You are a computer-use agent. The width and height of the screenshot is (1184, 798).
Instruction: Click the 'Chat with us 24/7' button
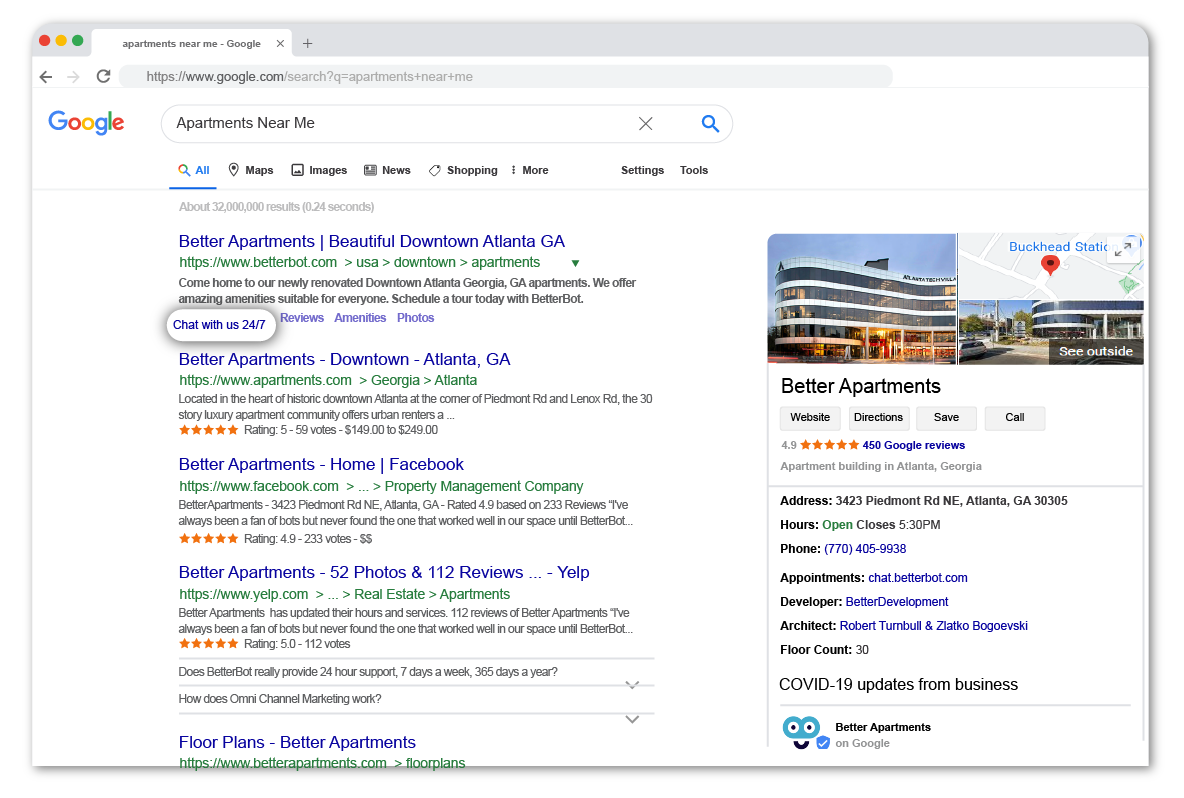pos(220,325)
